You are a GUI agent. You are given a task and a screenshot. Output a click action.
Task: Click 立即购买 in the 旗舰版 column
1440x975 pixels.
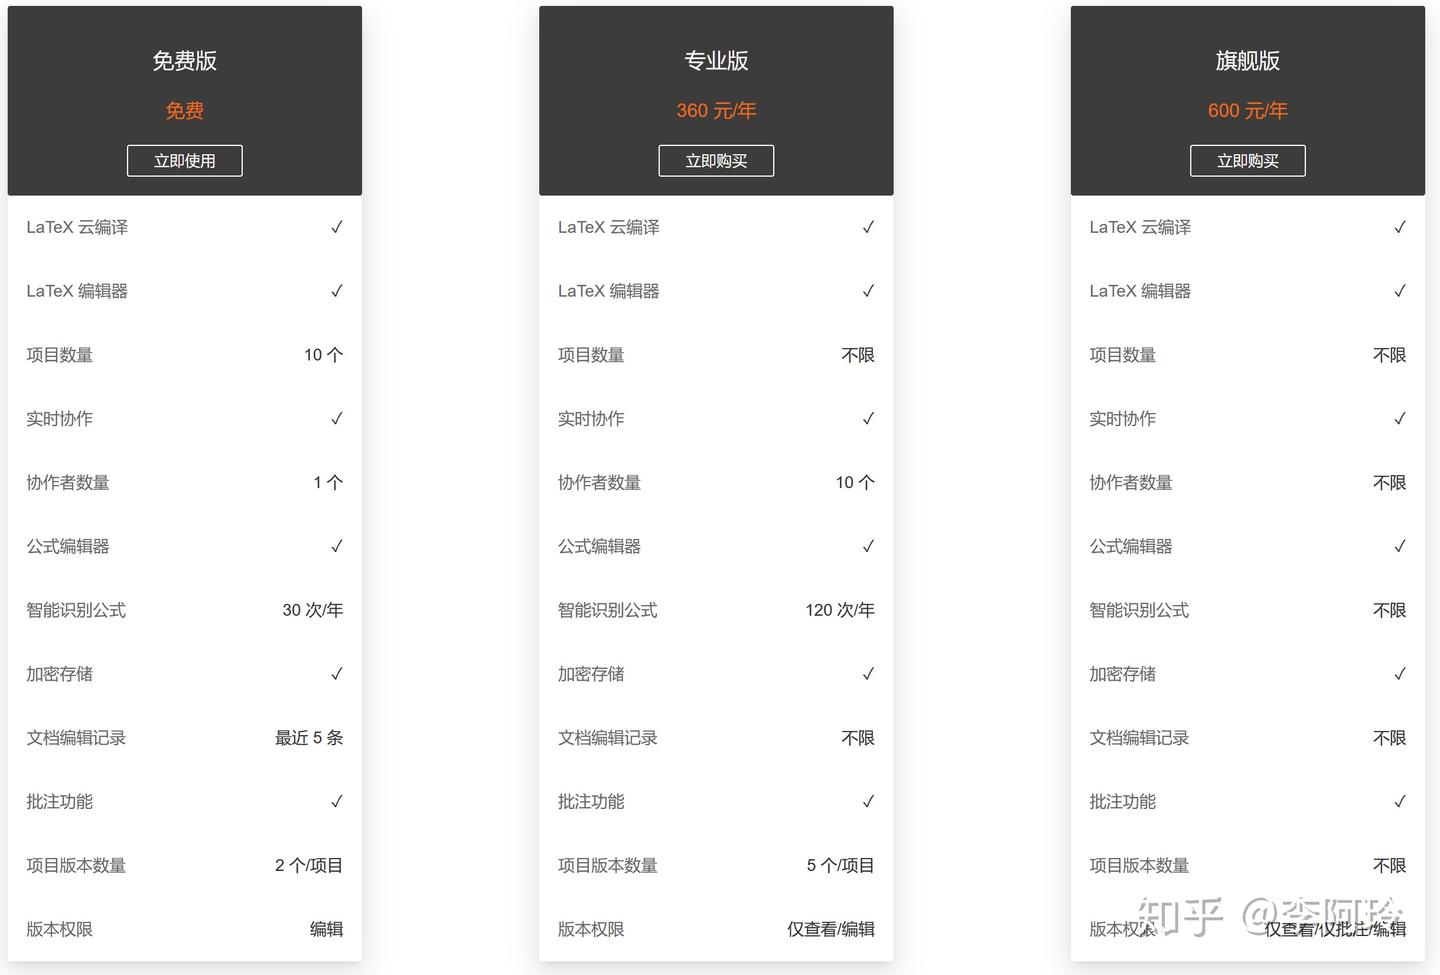pyautogui.click(x=1247, y=160)
